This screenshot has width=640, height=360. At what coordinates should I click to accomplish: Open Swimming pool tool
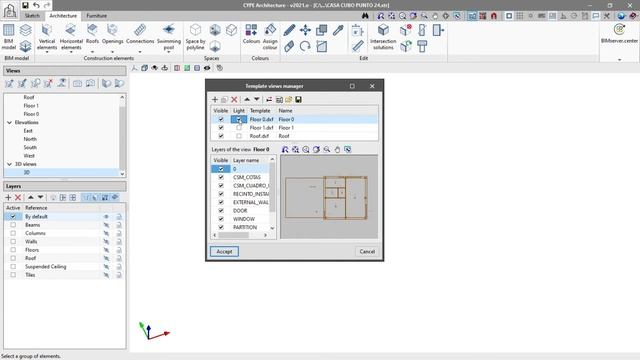tap(169, 37)
